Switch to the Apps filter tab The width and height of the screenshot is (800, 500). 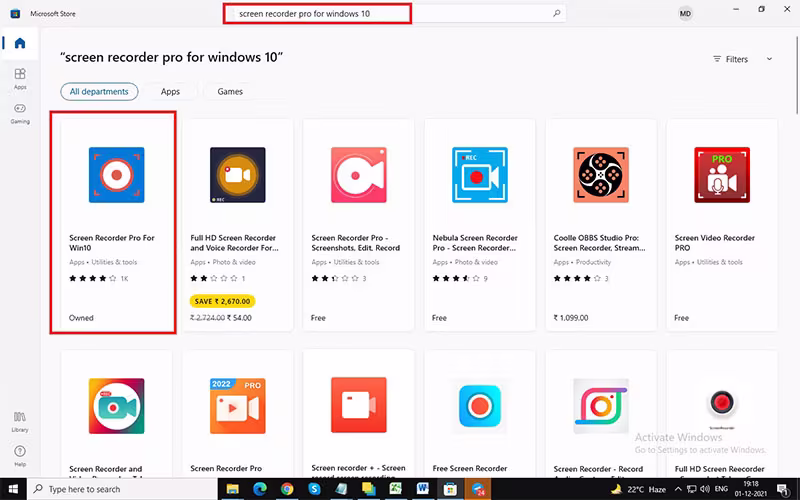point(170,92)
